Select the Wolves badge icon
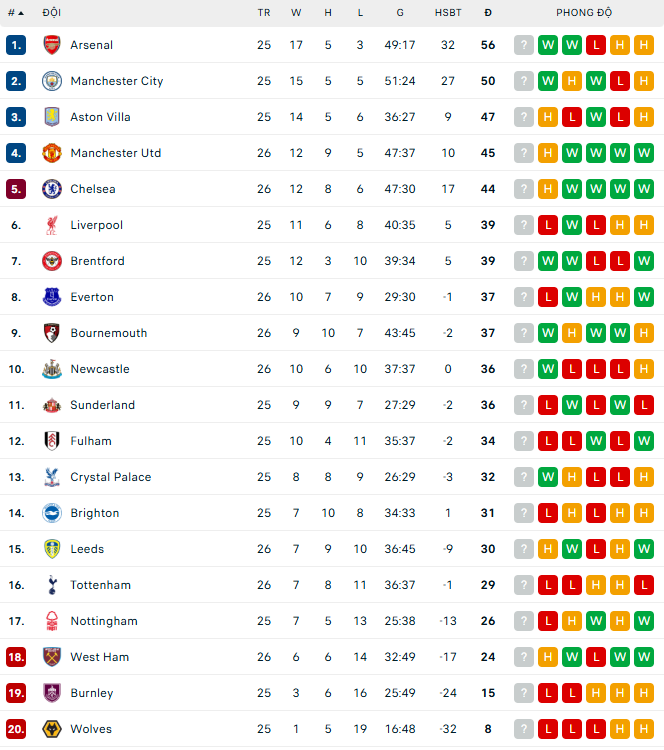 click(52, 729)
